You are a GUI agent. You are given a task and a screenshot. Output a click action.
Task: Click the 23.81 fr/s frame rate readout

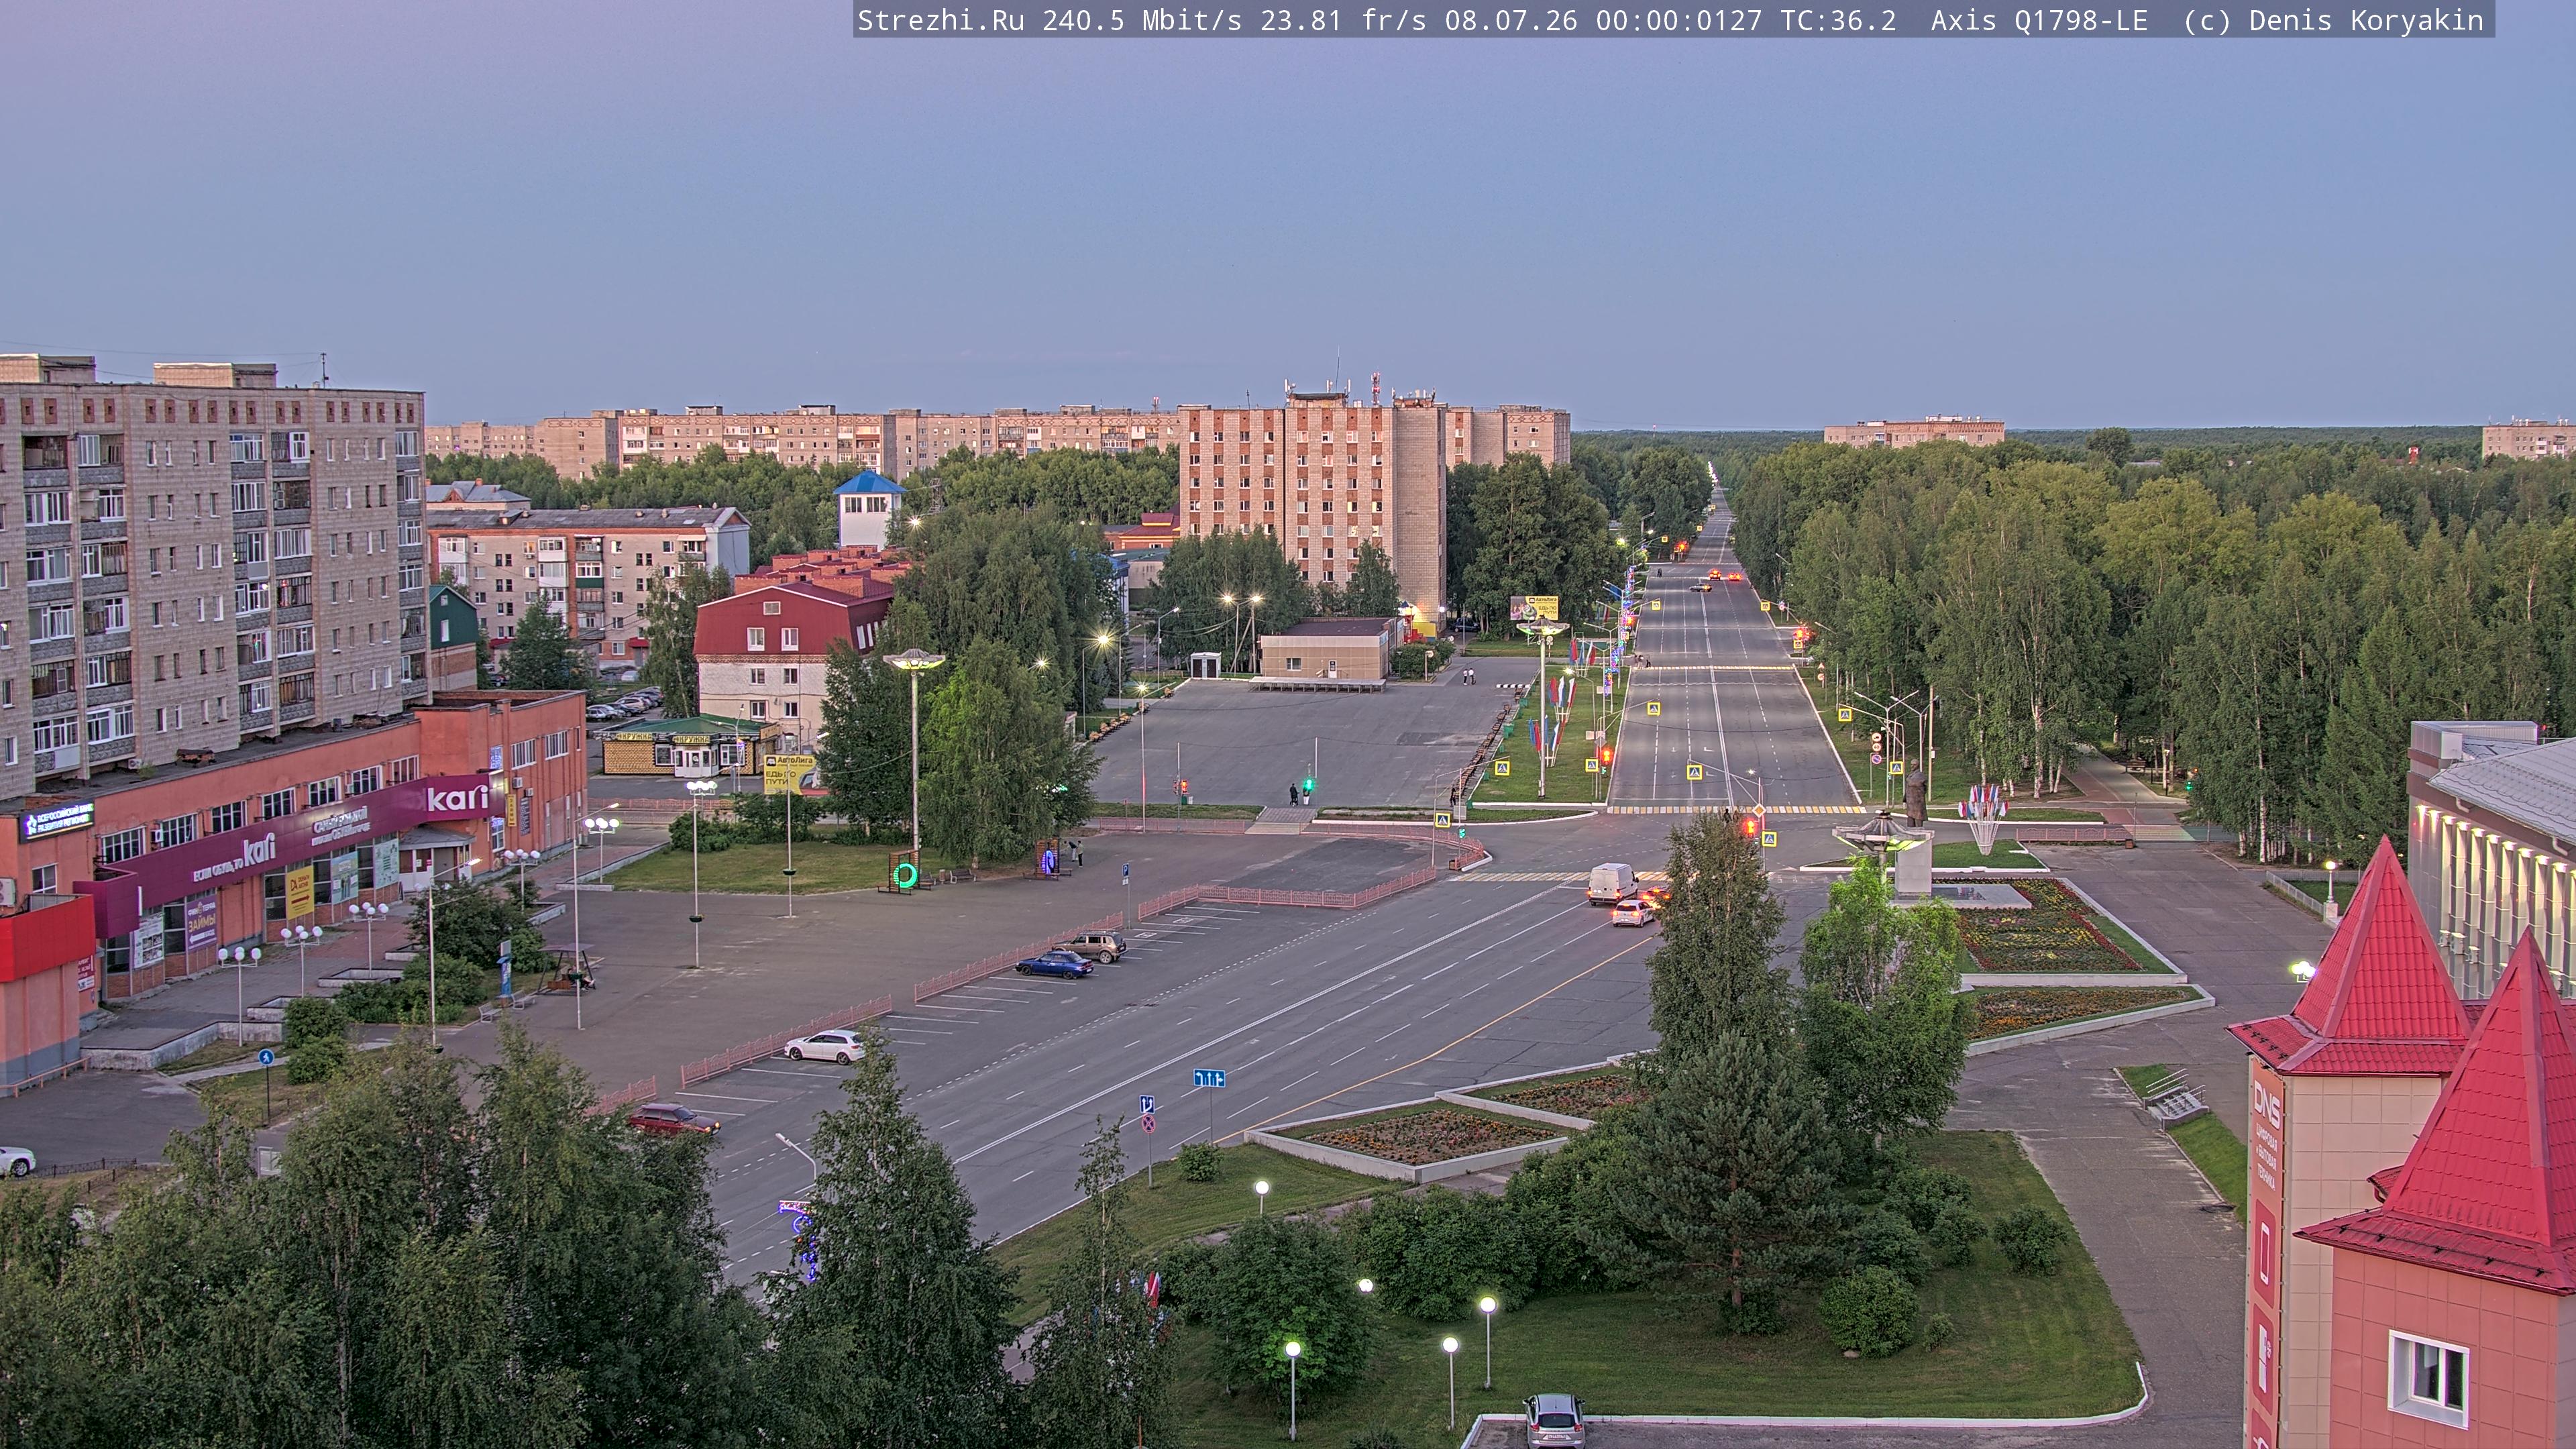(1343, 20)
